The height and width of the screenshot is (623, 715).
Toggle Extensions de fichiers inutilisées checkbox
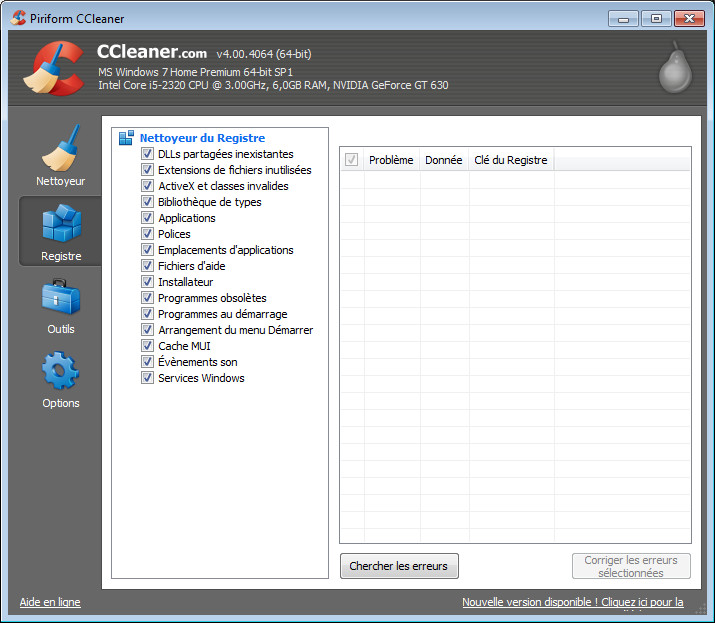tap(147, 170)
